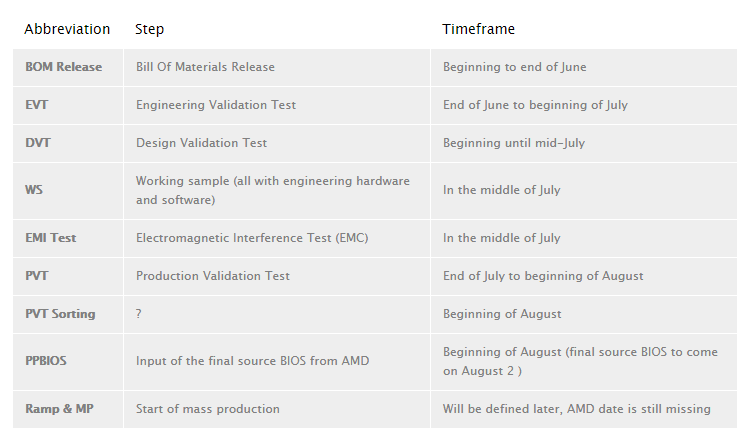
Task: Select the BOM Release abbreviation cell
Action: 68,67
